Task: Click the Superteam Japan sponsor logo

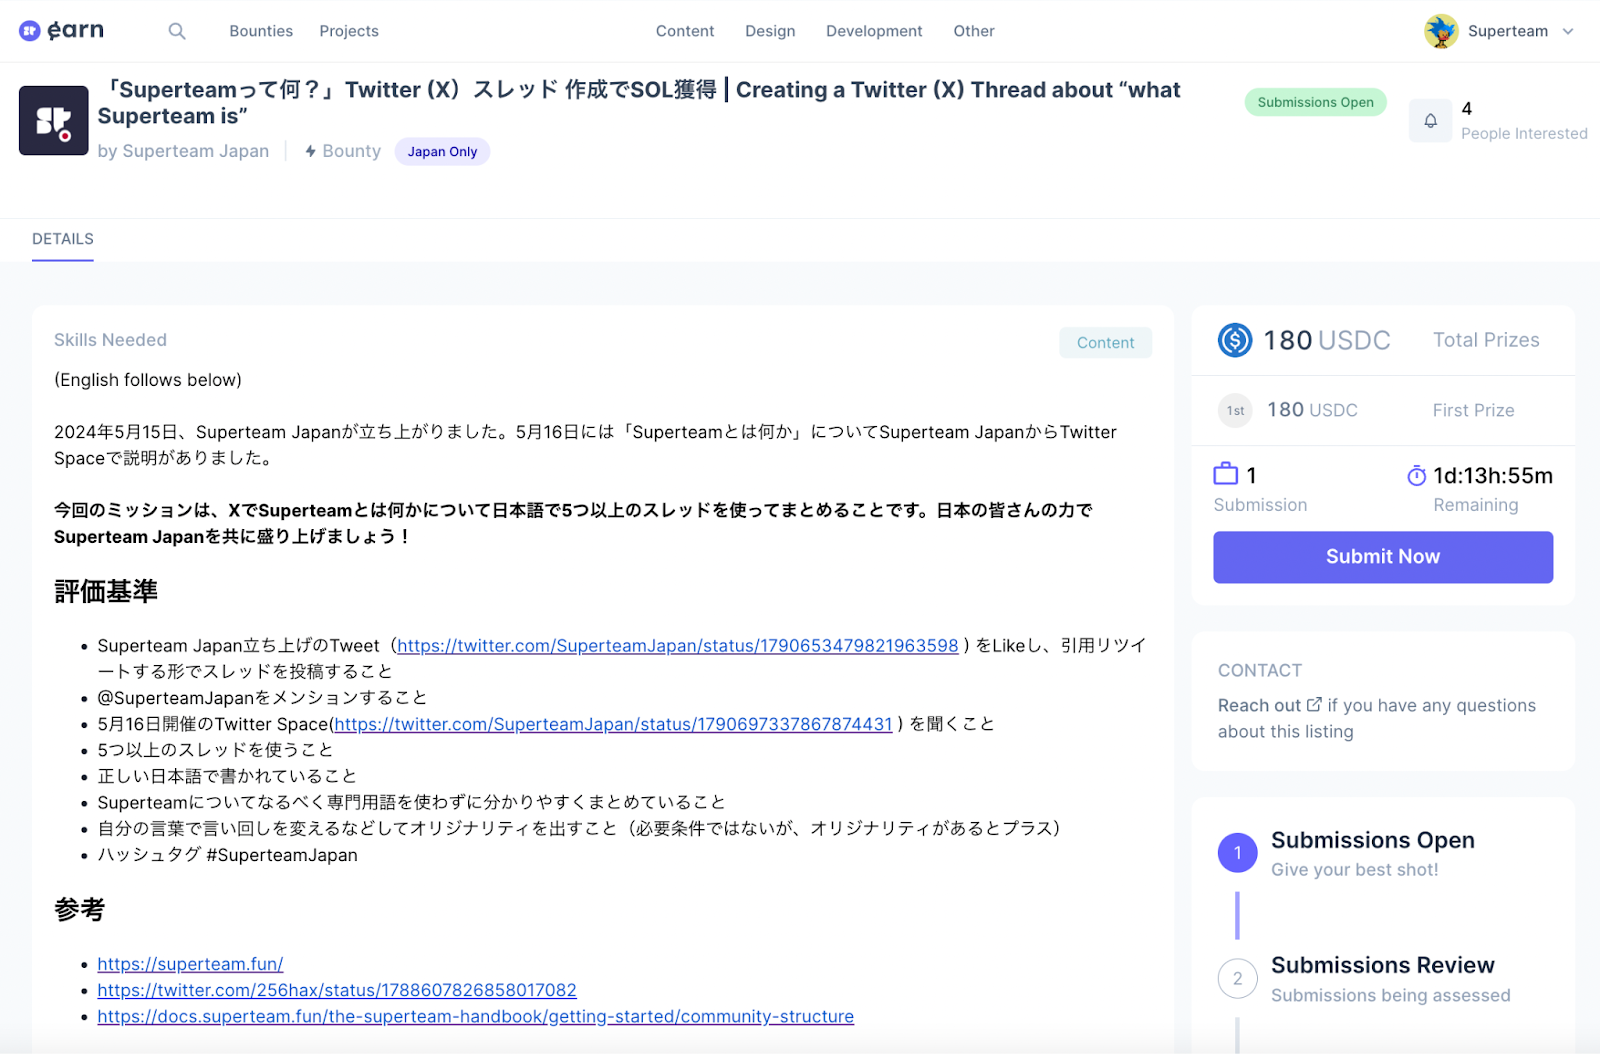Action: click(x=54, y=120)
